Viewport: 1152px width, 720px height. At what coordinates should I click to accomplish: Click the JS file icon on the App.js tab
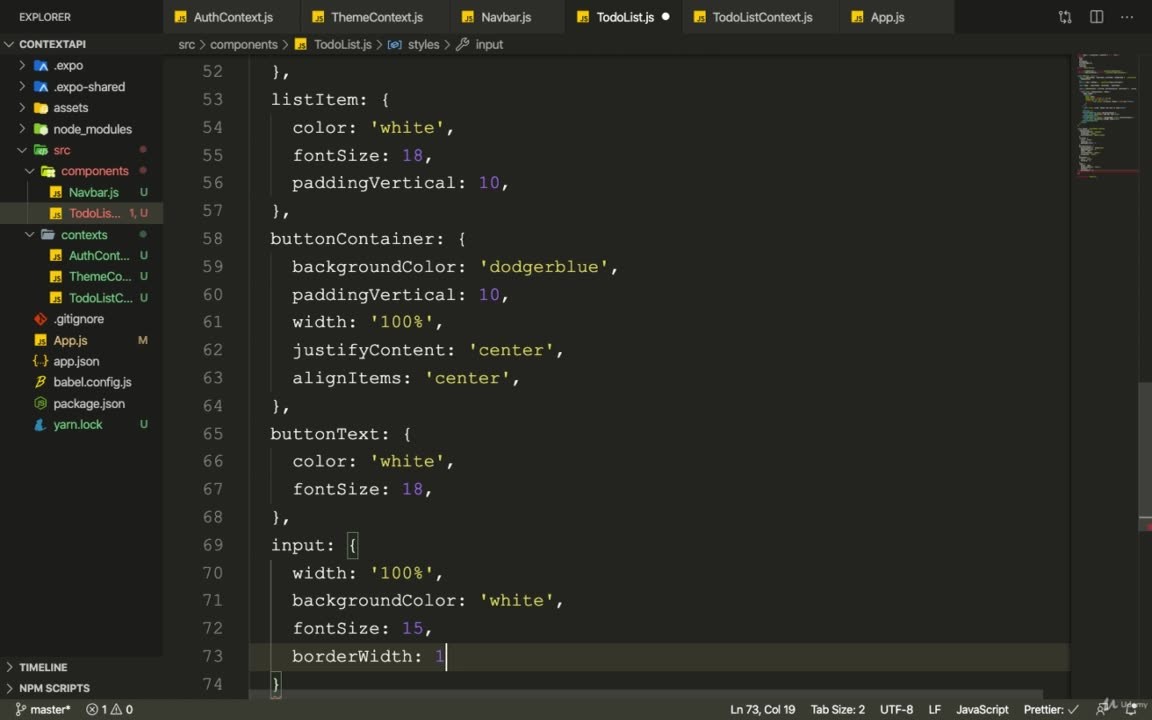857,17
